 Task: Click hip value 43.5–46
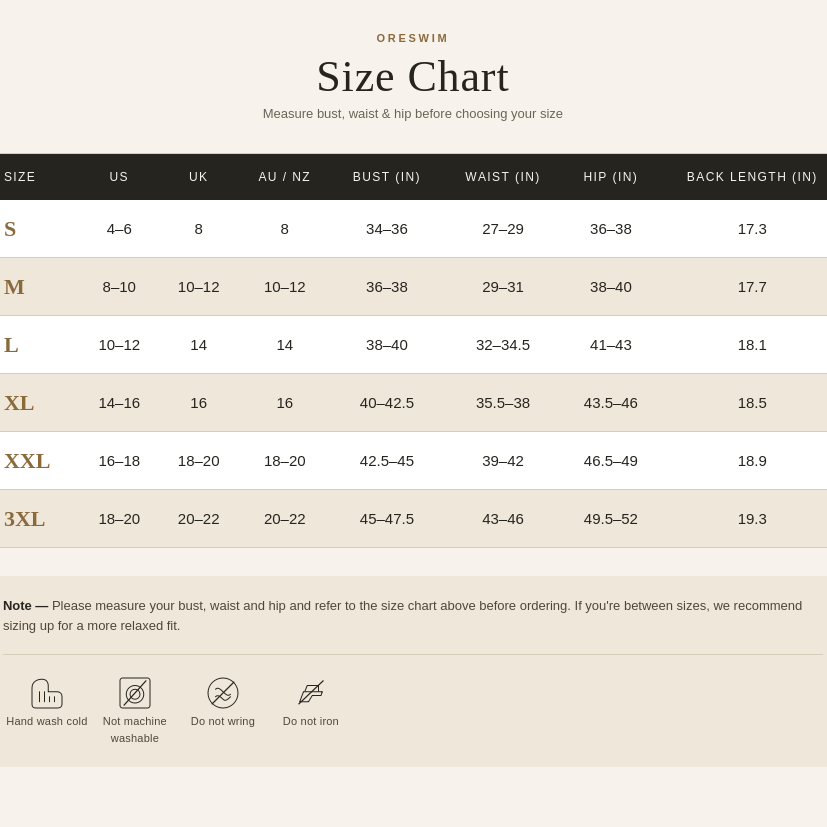pyautogui.click(x=611, y=403)
